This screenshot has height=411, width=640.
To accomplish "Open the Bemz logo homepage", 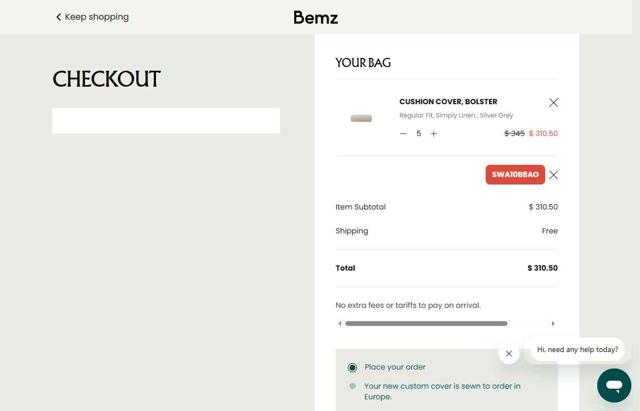I will coord(315,17).
